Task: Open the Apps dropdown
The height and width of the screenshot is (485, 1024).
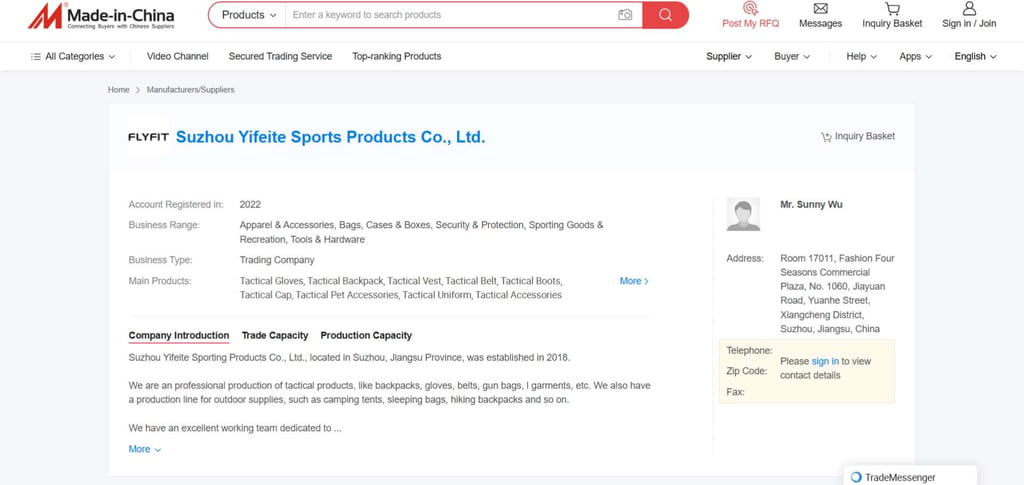Action: [916, 57]
